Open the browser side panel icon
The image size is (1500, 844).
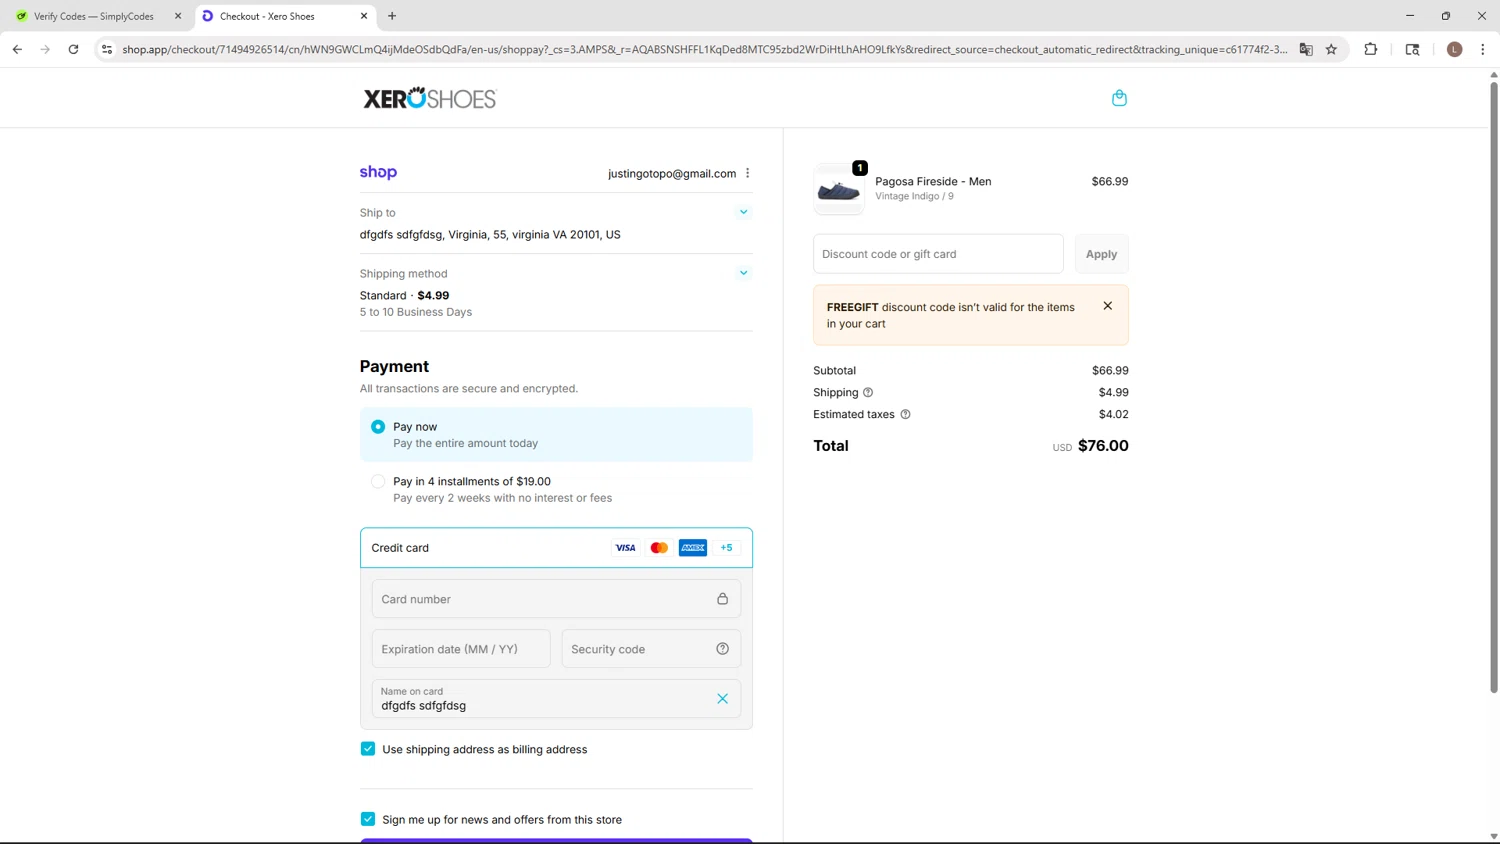click(1412, 49)
